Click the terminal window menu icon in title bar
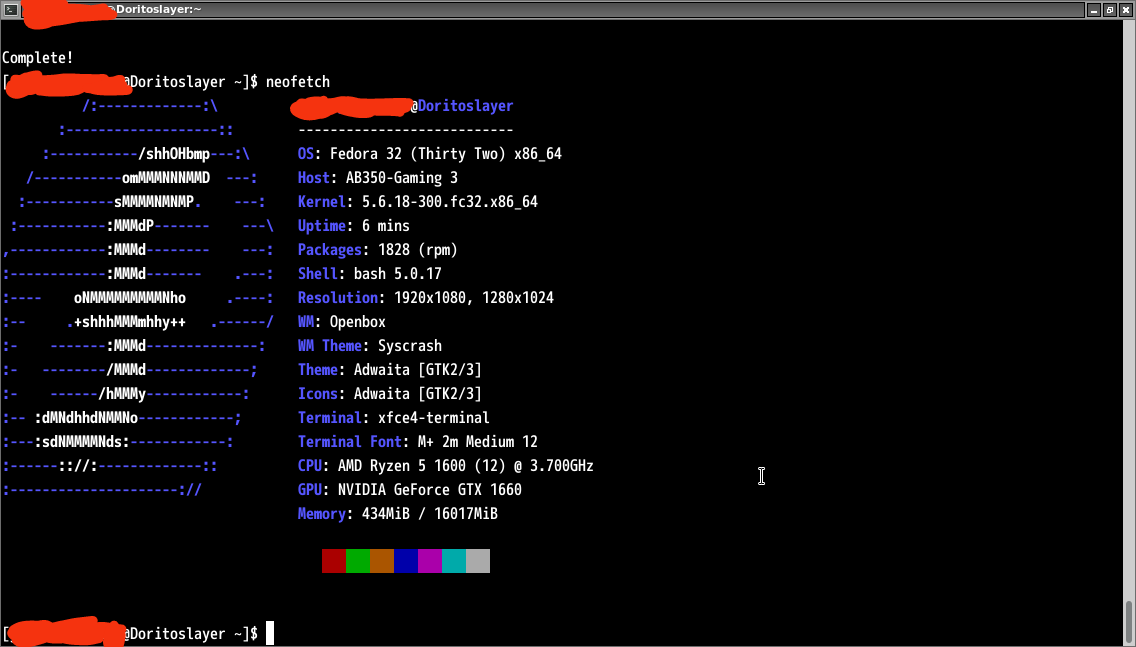The width and height of the screenshot is (1136, 647). click(9, 9)
